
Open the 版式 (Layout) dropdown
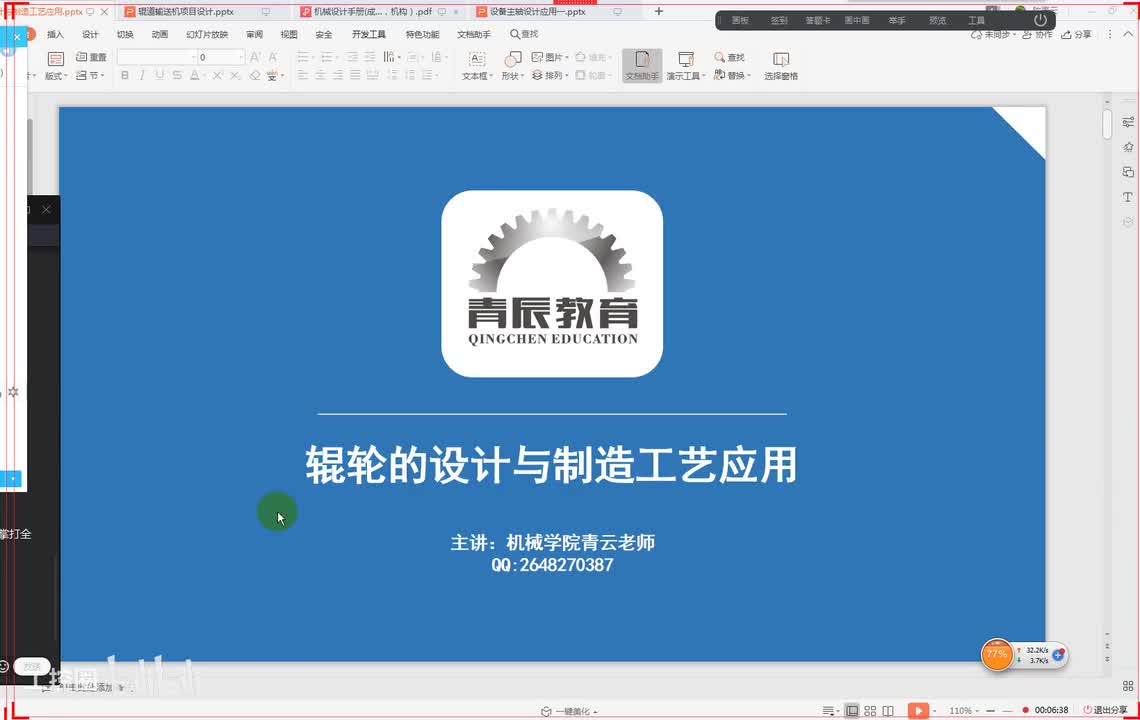(56, 65)
